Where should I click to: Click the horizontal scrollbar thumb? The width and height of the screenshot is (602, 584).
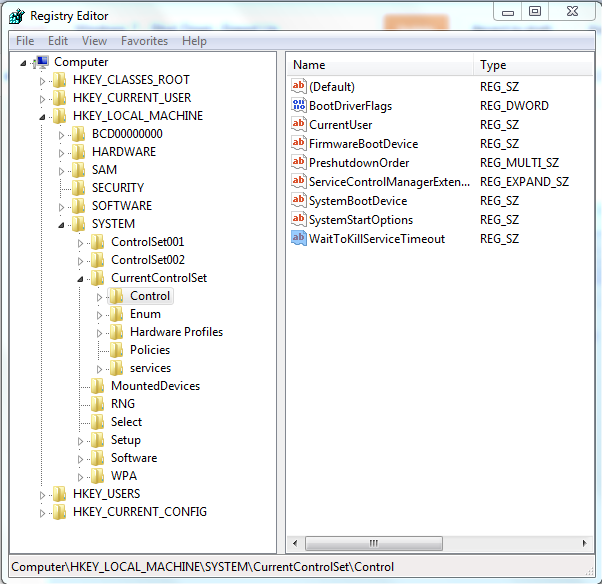coord(374,543)
